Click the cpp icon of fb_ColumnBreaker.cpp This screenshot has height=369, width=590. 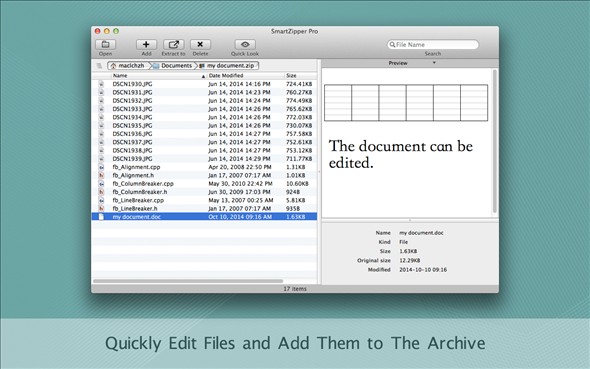[101, 184]
